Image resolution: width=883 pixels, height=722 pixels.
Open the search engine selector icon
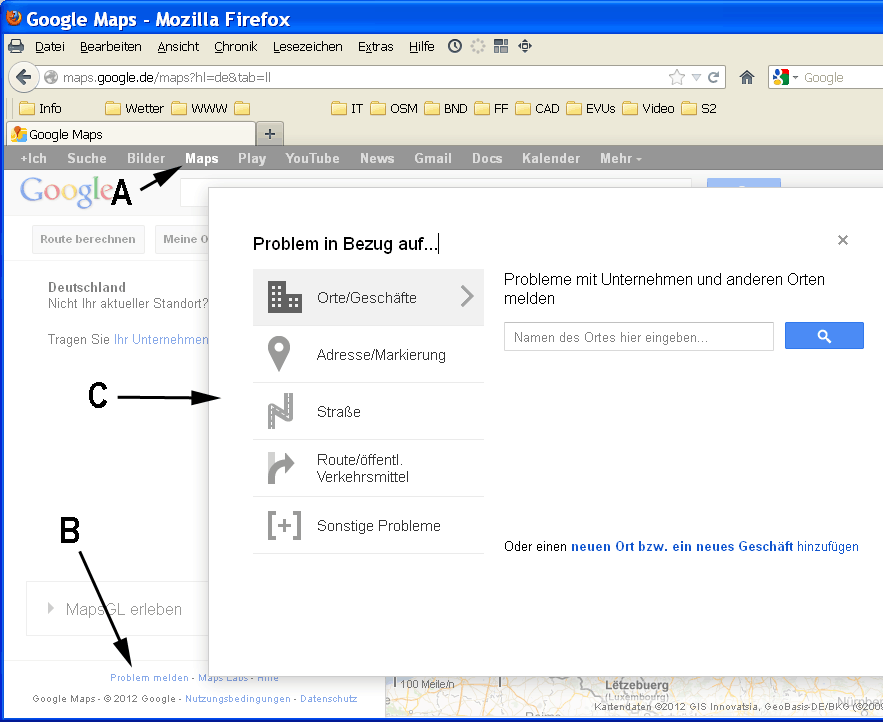(x=785, y=77)
